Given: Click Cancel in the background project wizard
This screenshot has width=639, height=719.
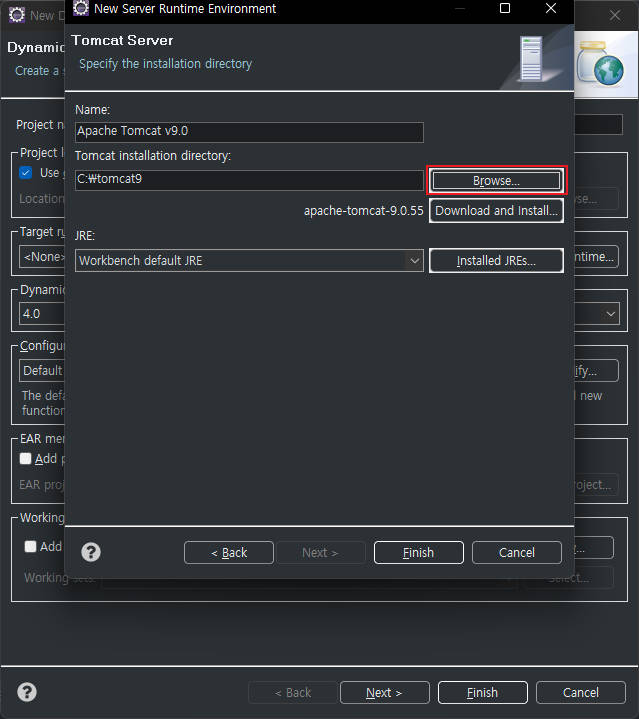Looking at the screenshot, I should click(x=581, y=692).
